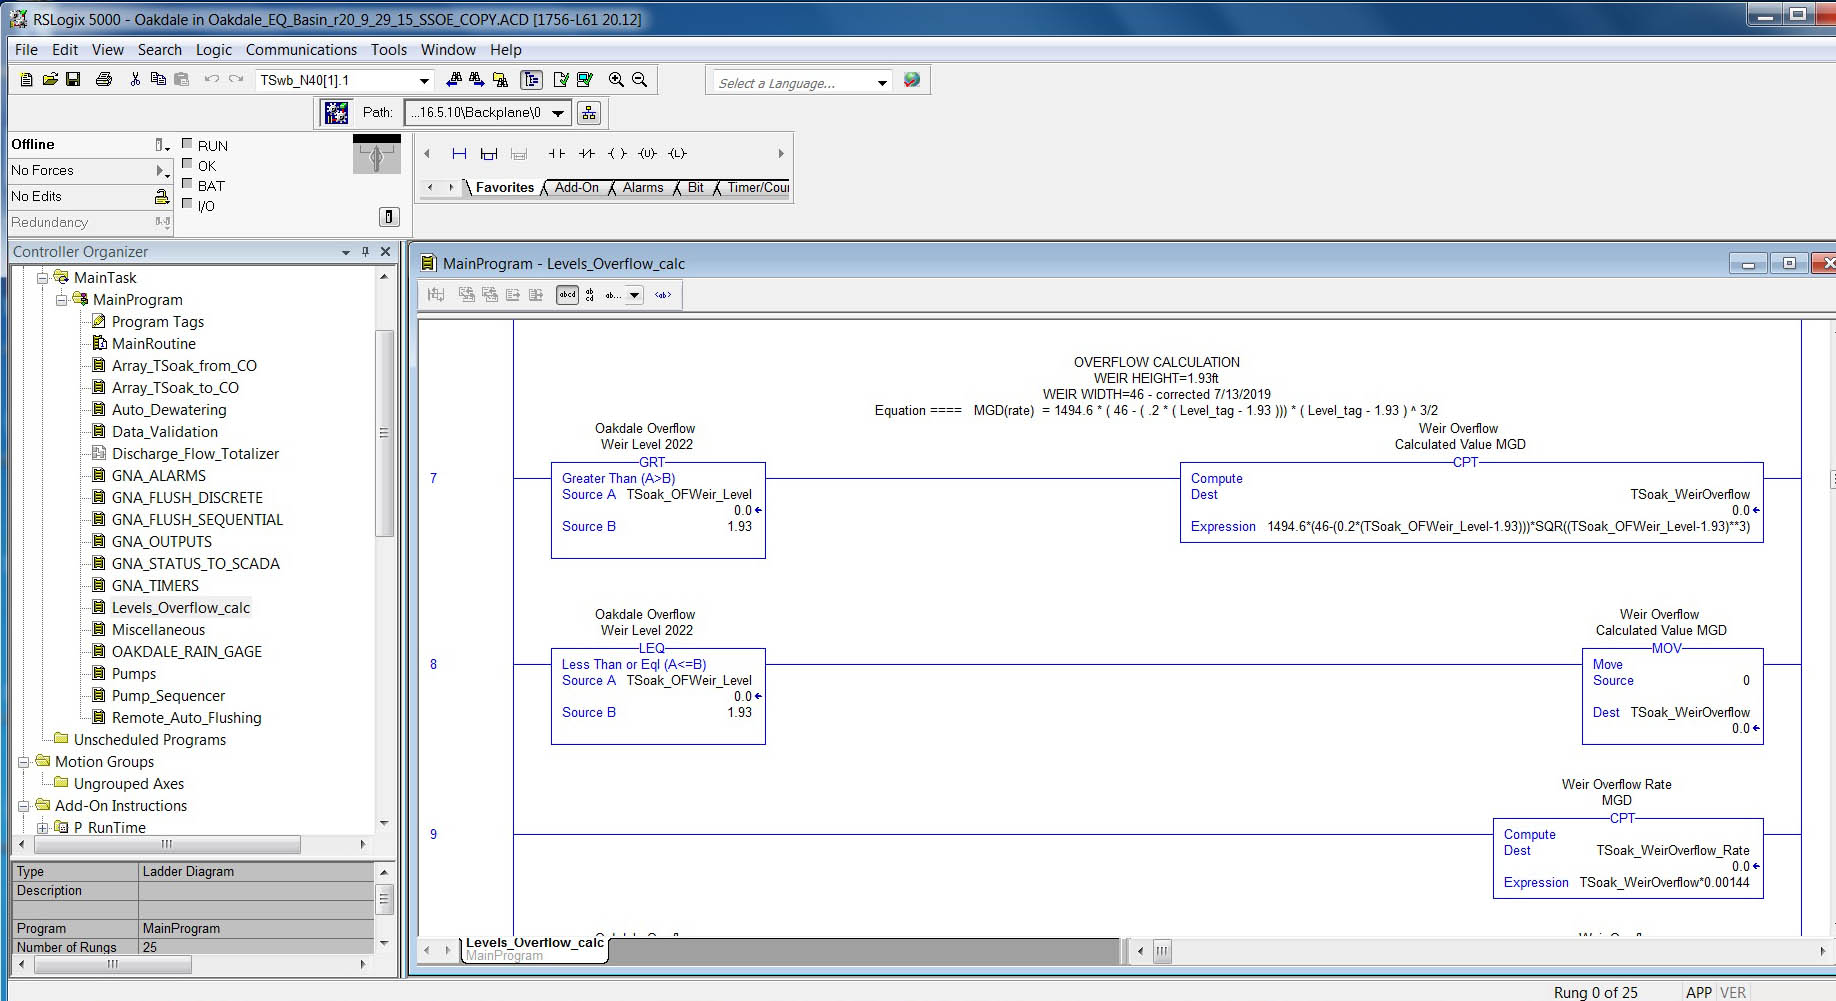Open the Path Backplane dropdown

pyautogui.click(x=558, y=113)
